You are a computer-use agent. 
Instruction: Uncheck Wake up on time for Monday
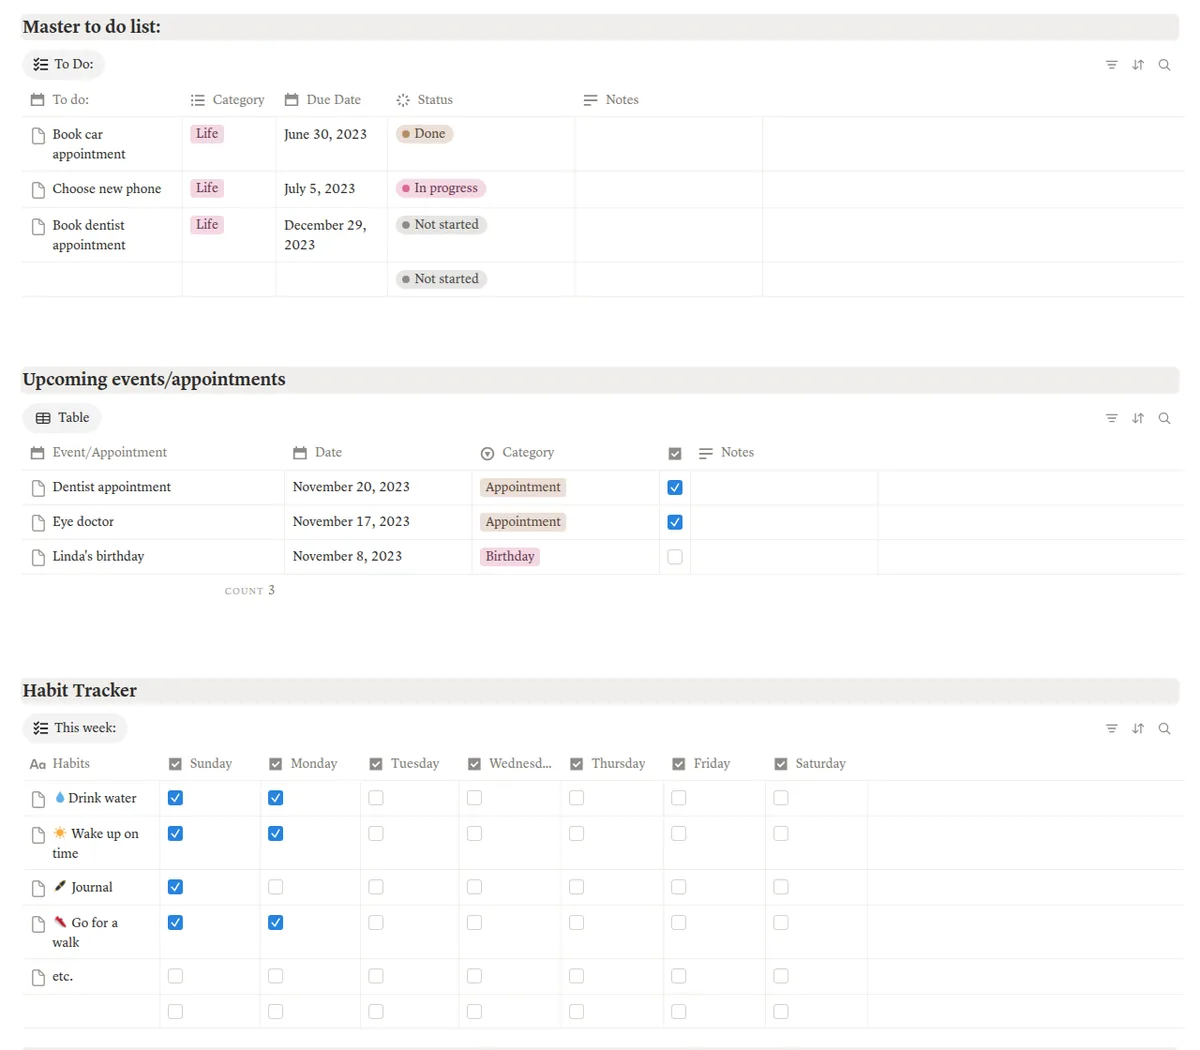[x=276, y=833]
